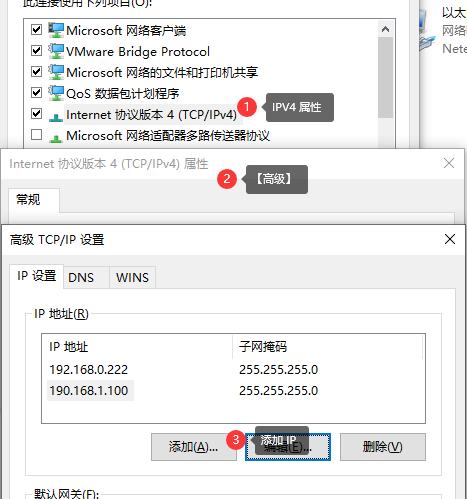This screenshot has width=467, height=499.
Task: Select QoS 数据包计划程序 list item
Action: tap(122, 94)
